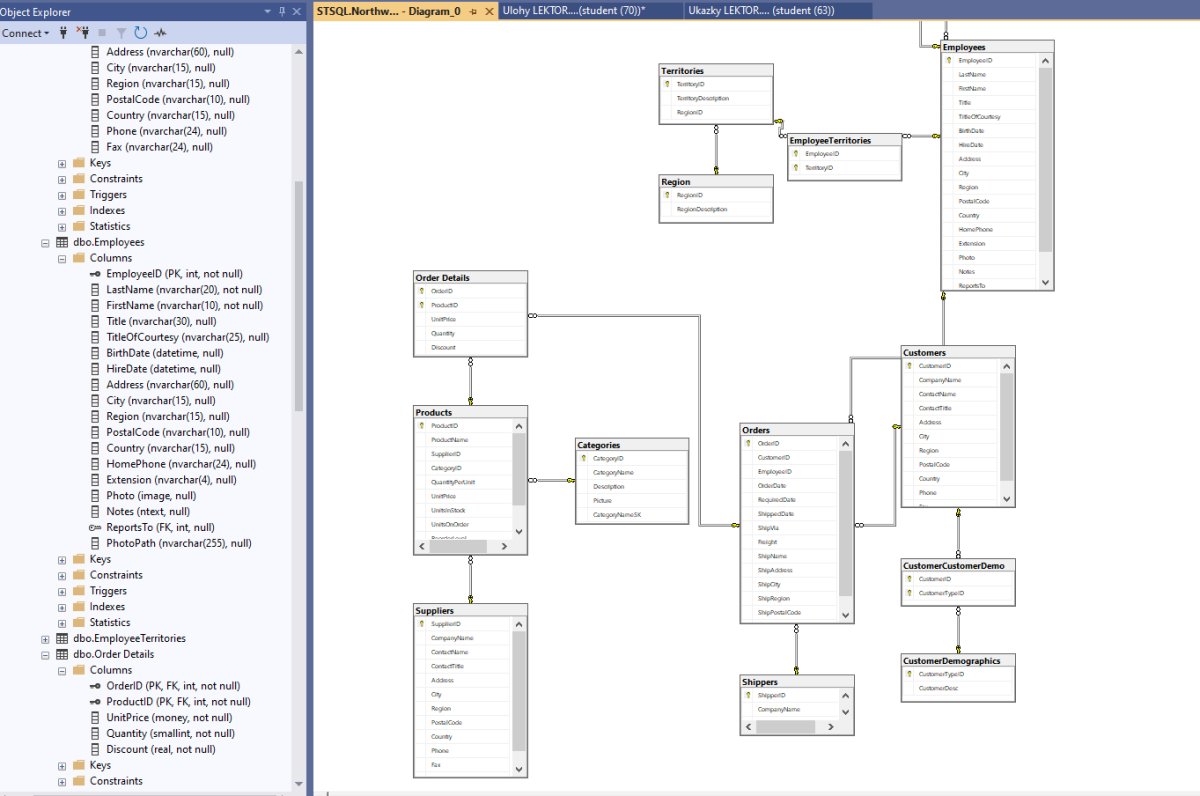
Task: Select the dbo.Employees table icon in tree
Action: click(62, 242)
